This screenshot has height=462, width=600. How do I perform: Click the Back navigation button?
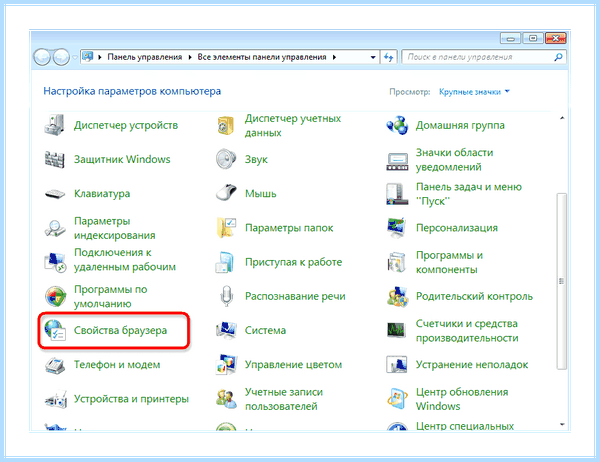click(42, 57)
